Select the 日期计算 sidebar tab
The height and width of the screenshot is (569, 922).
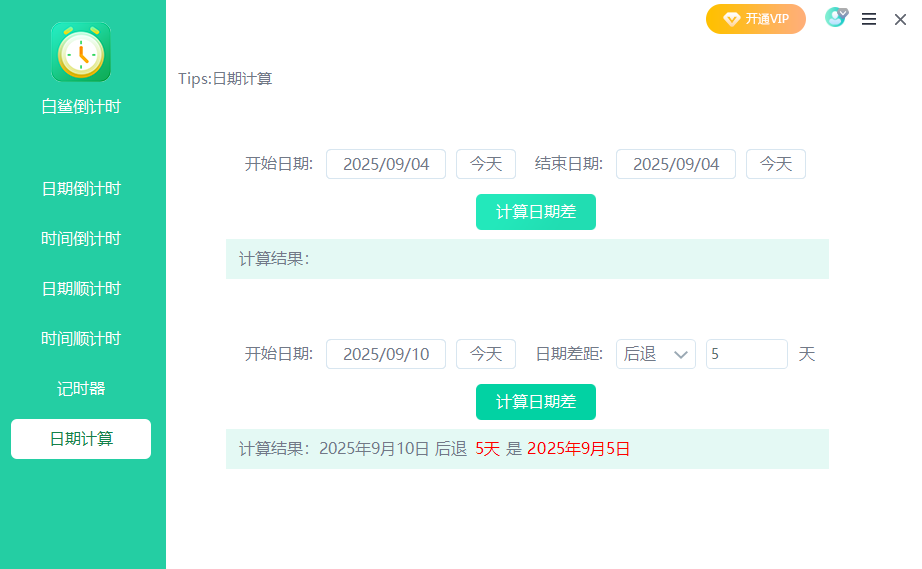[x=81, y=439]
